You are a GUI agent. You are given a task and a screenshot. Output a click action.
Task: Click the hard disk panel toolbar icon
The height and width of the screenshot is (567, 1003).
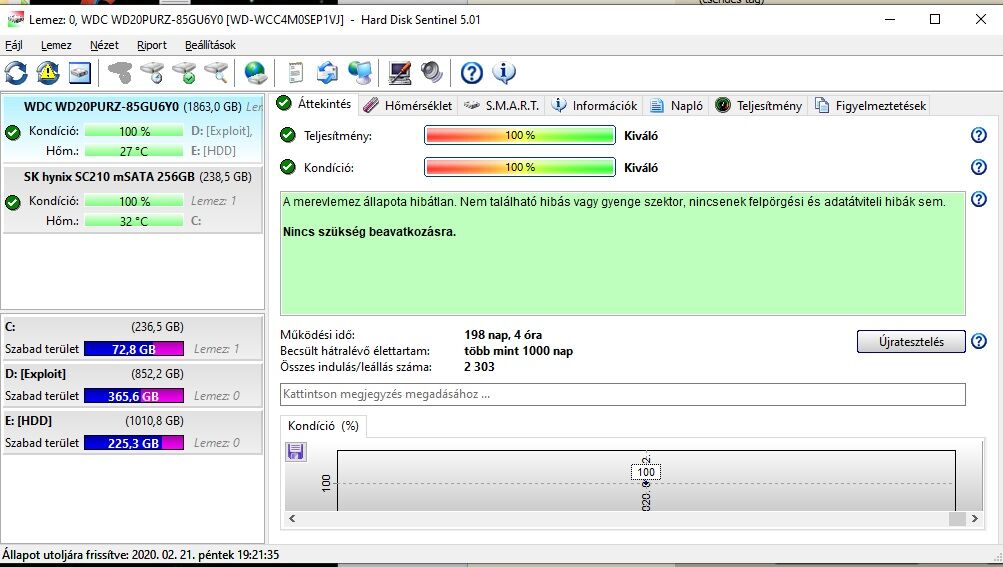80,73
